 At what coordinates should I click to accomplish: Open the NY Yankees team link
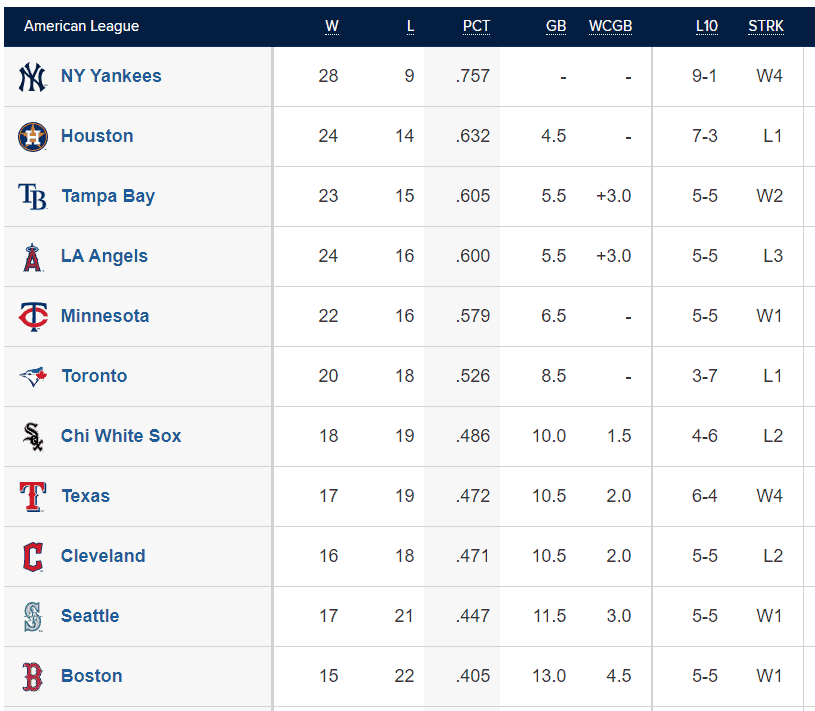pos(111,76)
